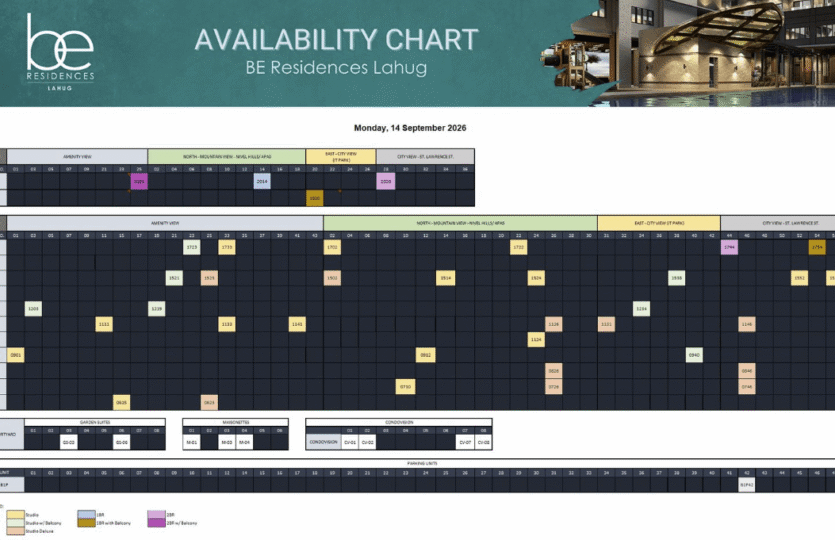Click Condovision unit CV-01

click(x=350, y=442)
